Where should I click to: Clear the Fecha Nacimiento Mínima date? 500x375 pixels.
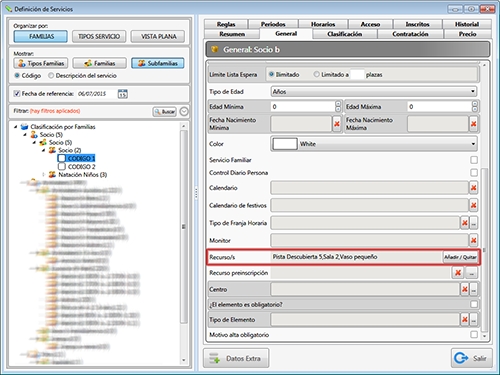click(337, 124)
